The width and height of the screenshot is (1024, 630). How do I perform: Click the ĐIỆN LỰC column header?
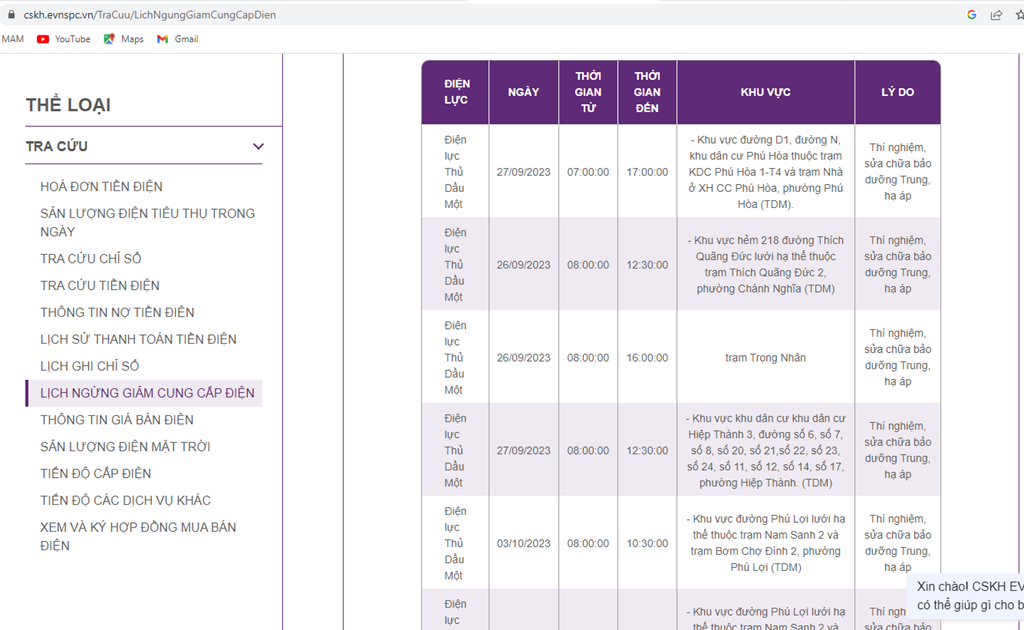455,92
